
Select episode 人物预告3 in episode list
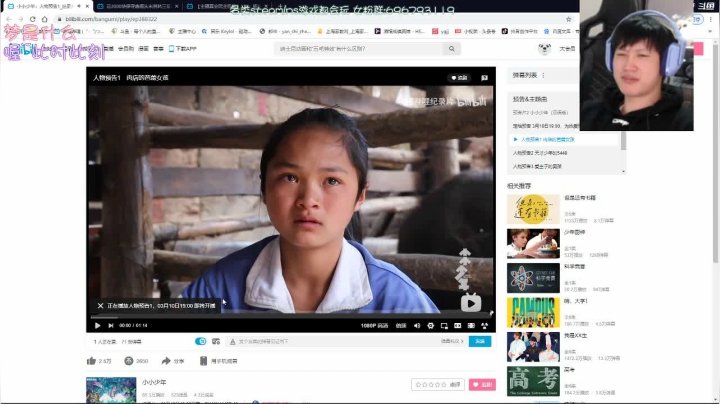tap(537, 166)
